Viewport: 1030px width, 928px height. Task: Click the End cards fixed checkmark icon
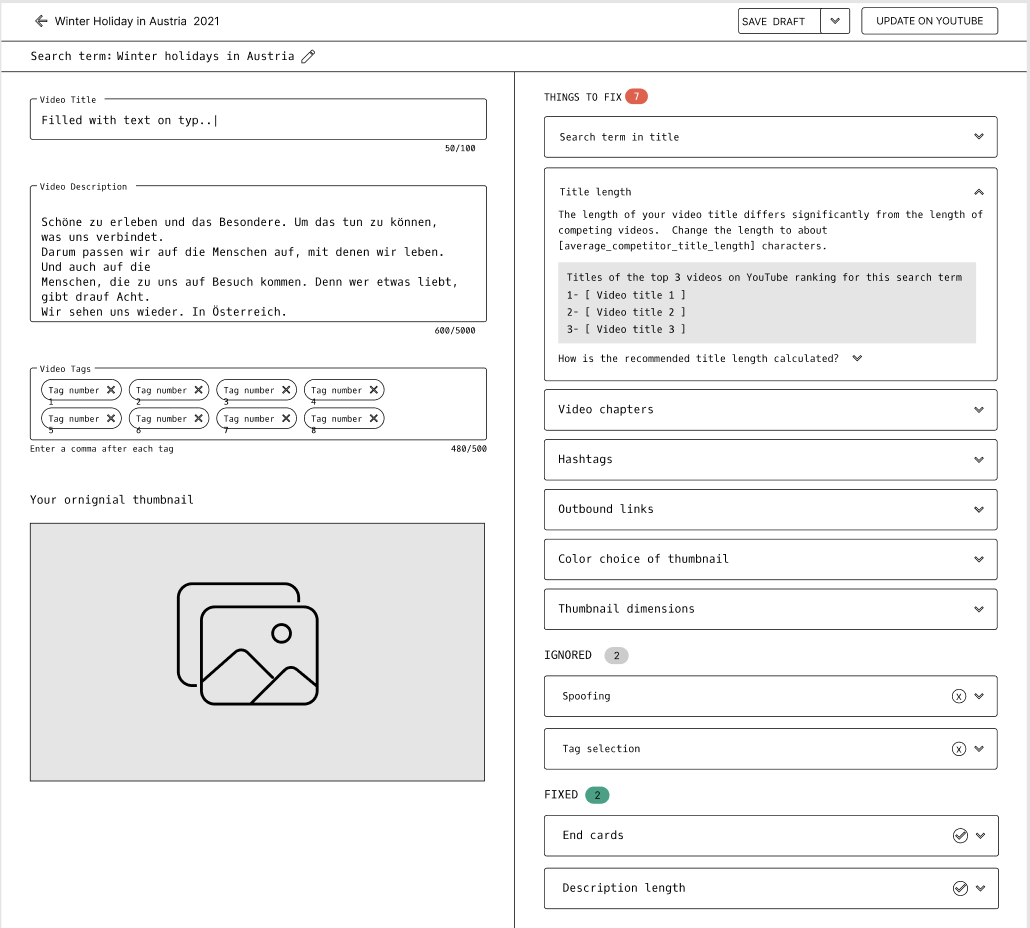959,835
